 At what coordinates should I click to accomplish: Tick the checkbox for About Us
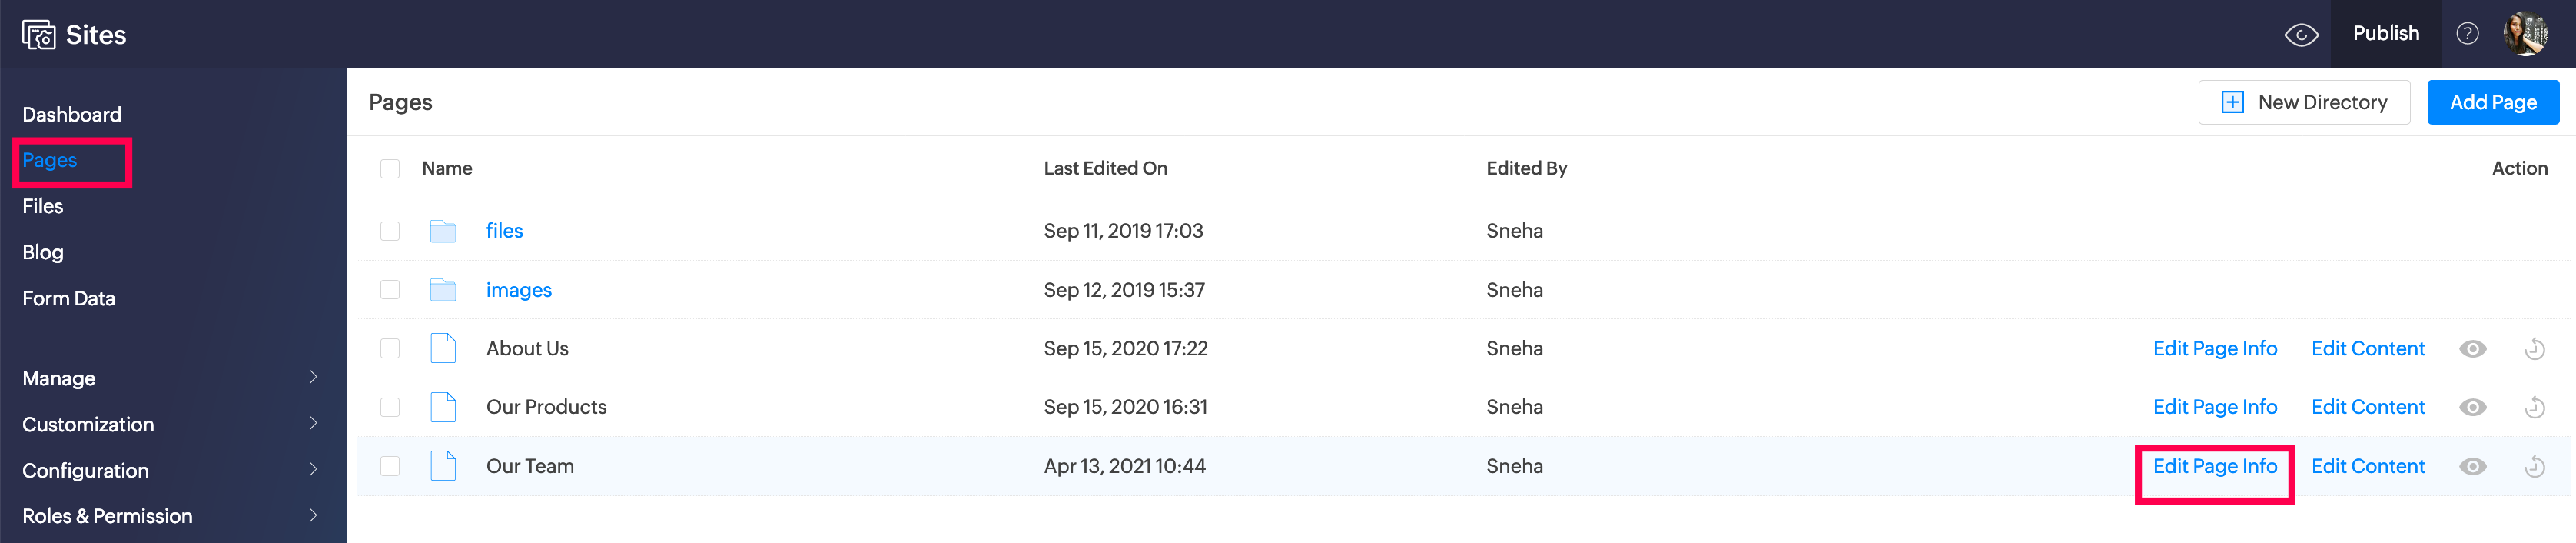coord(390,349)
